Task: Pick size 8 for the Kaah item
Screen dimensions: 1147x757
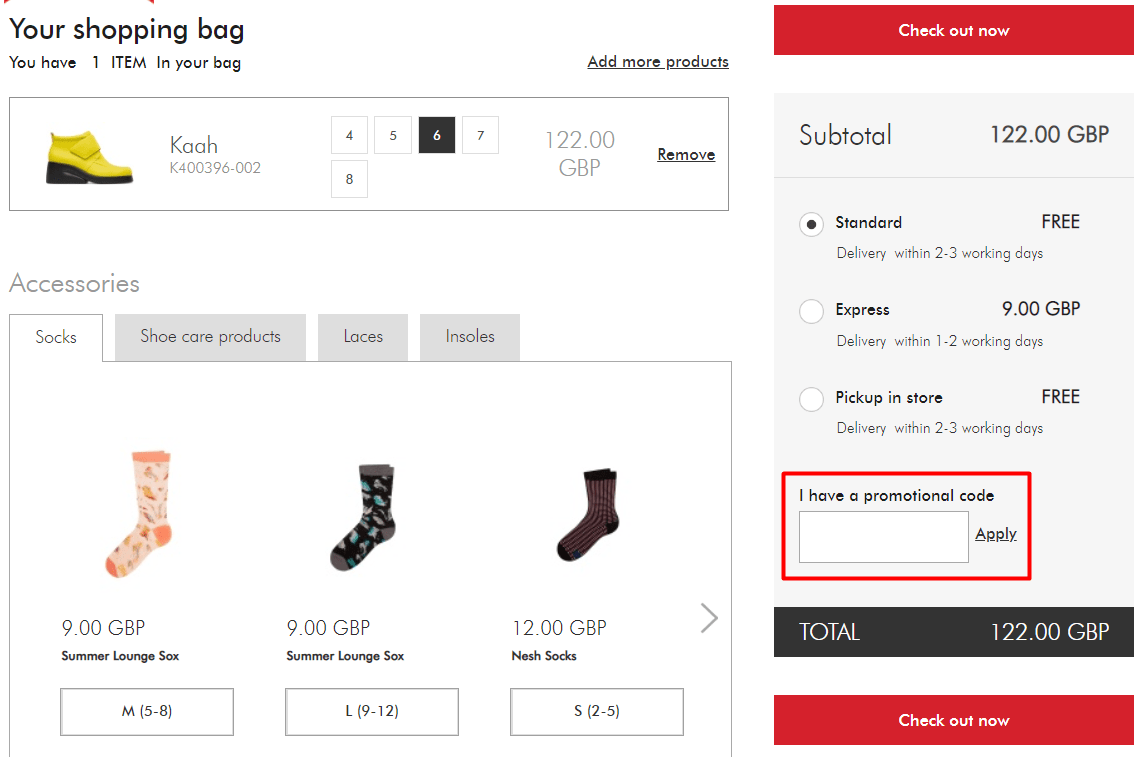Action: pyautogui.click(x=349, y=178)
